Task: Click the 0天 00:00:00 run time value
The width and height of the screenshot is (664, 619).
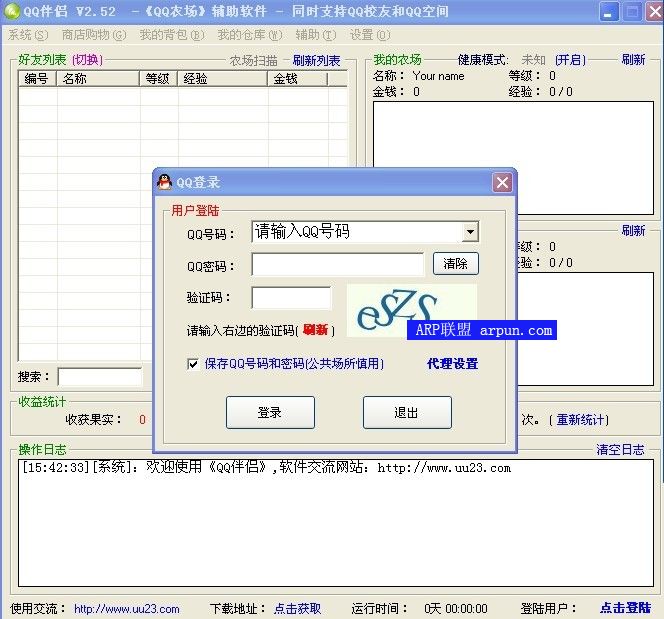Action: coord(456,609)
